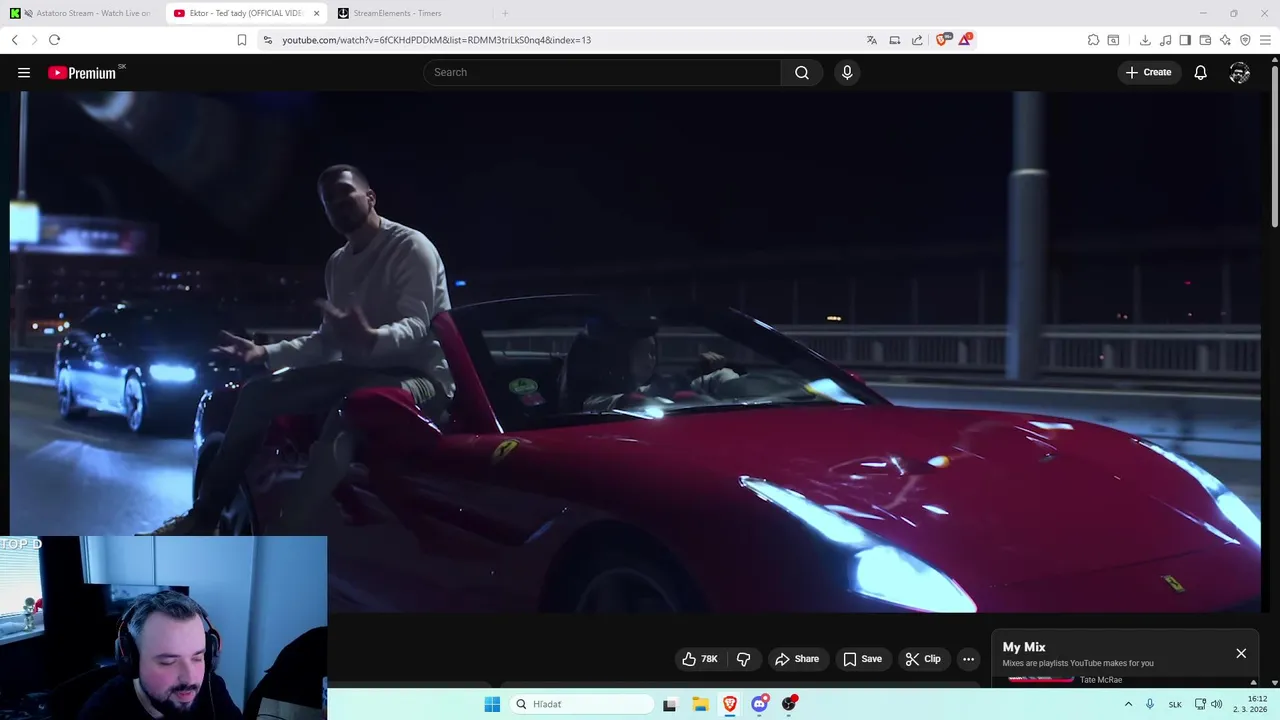This screenshot has width=1280, height=720.
Task: Open Brave Shields lion icon
Action: pyautogui.click(x=943, y=40)
